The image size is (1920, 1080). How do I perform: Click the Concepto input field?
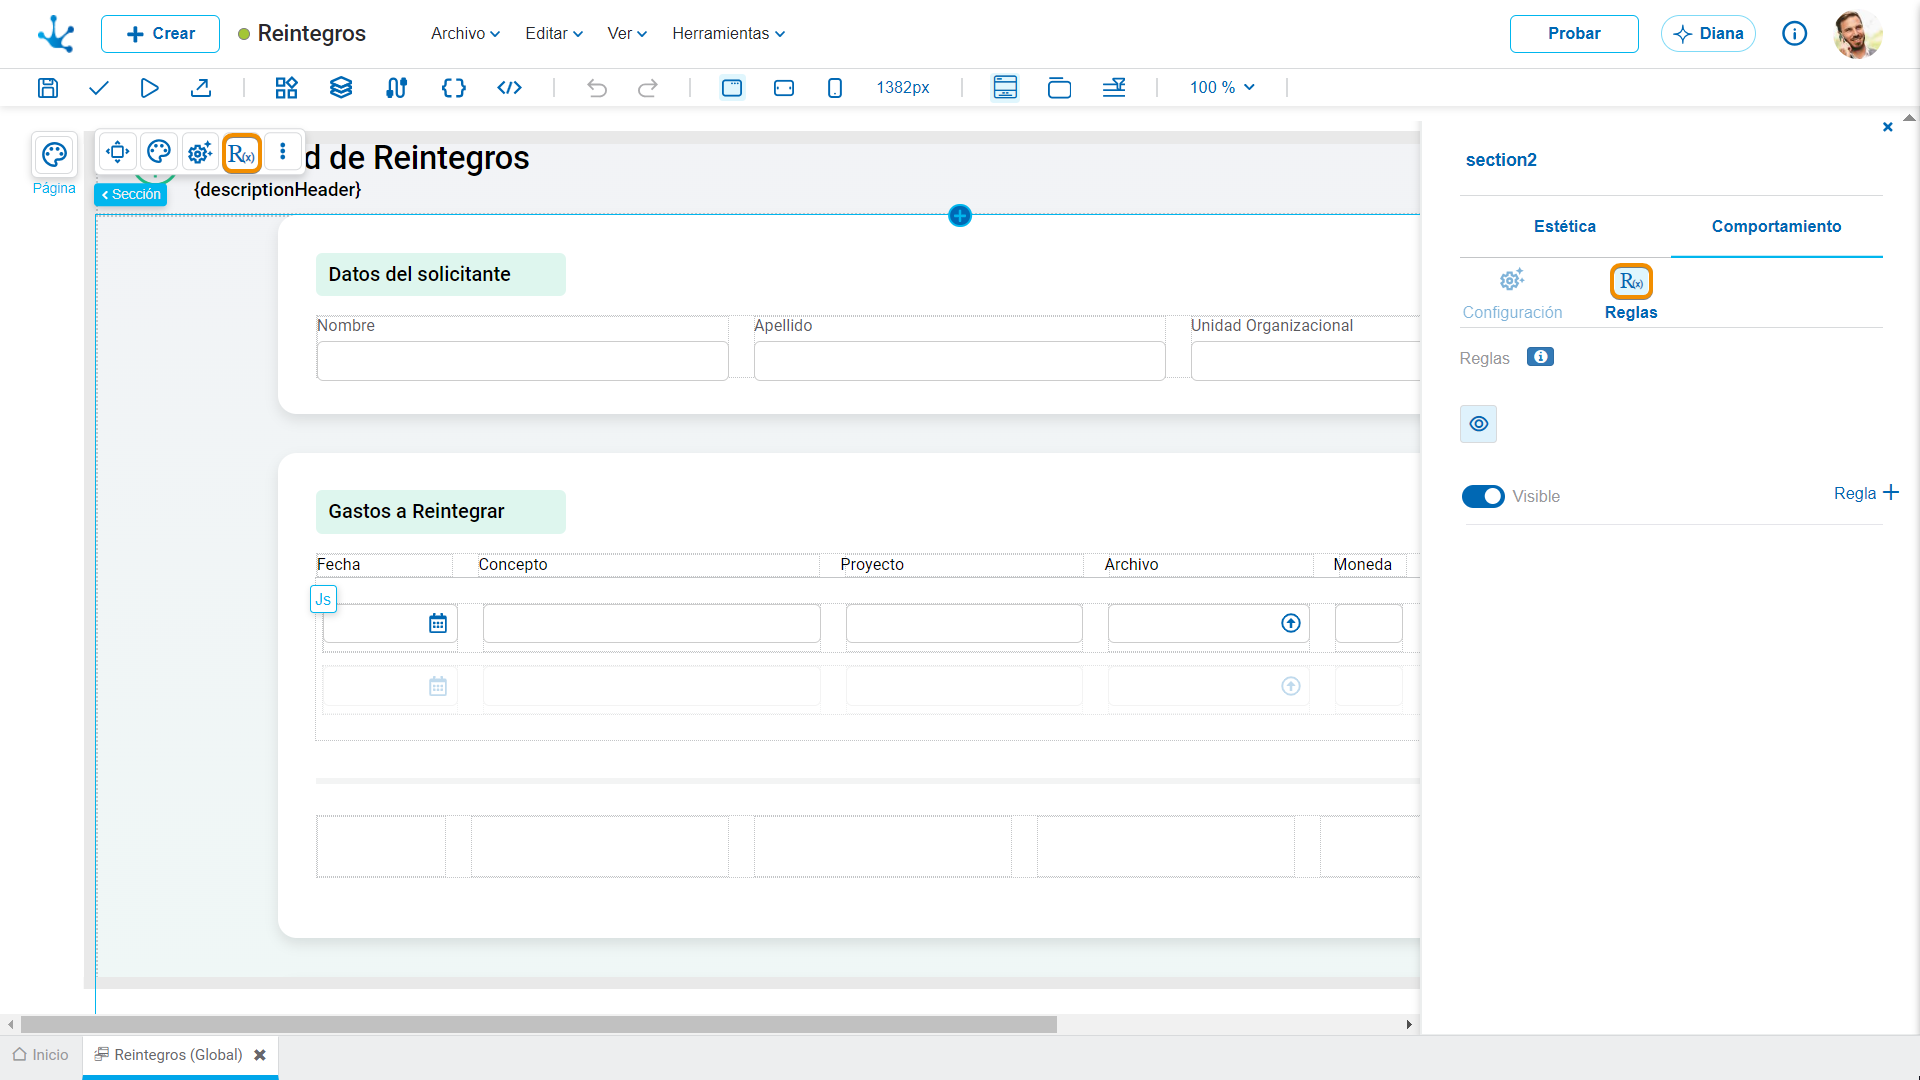point(651,624)
